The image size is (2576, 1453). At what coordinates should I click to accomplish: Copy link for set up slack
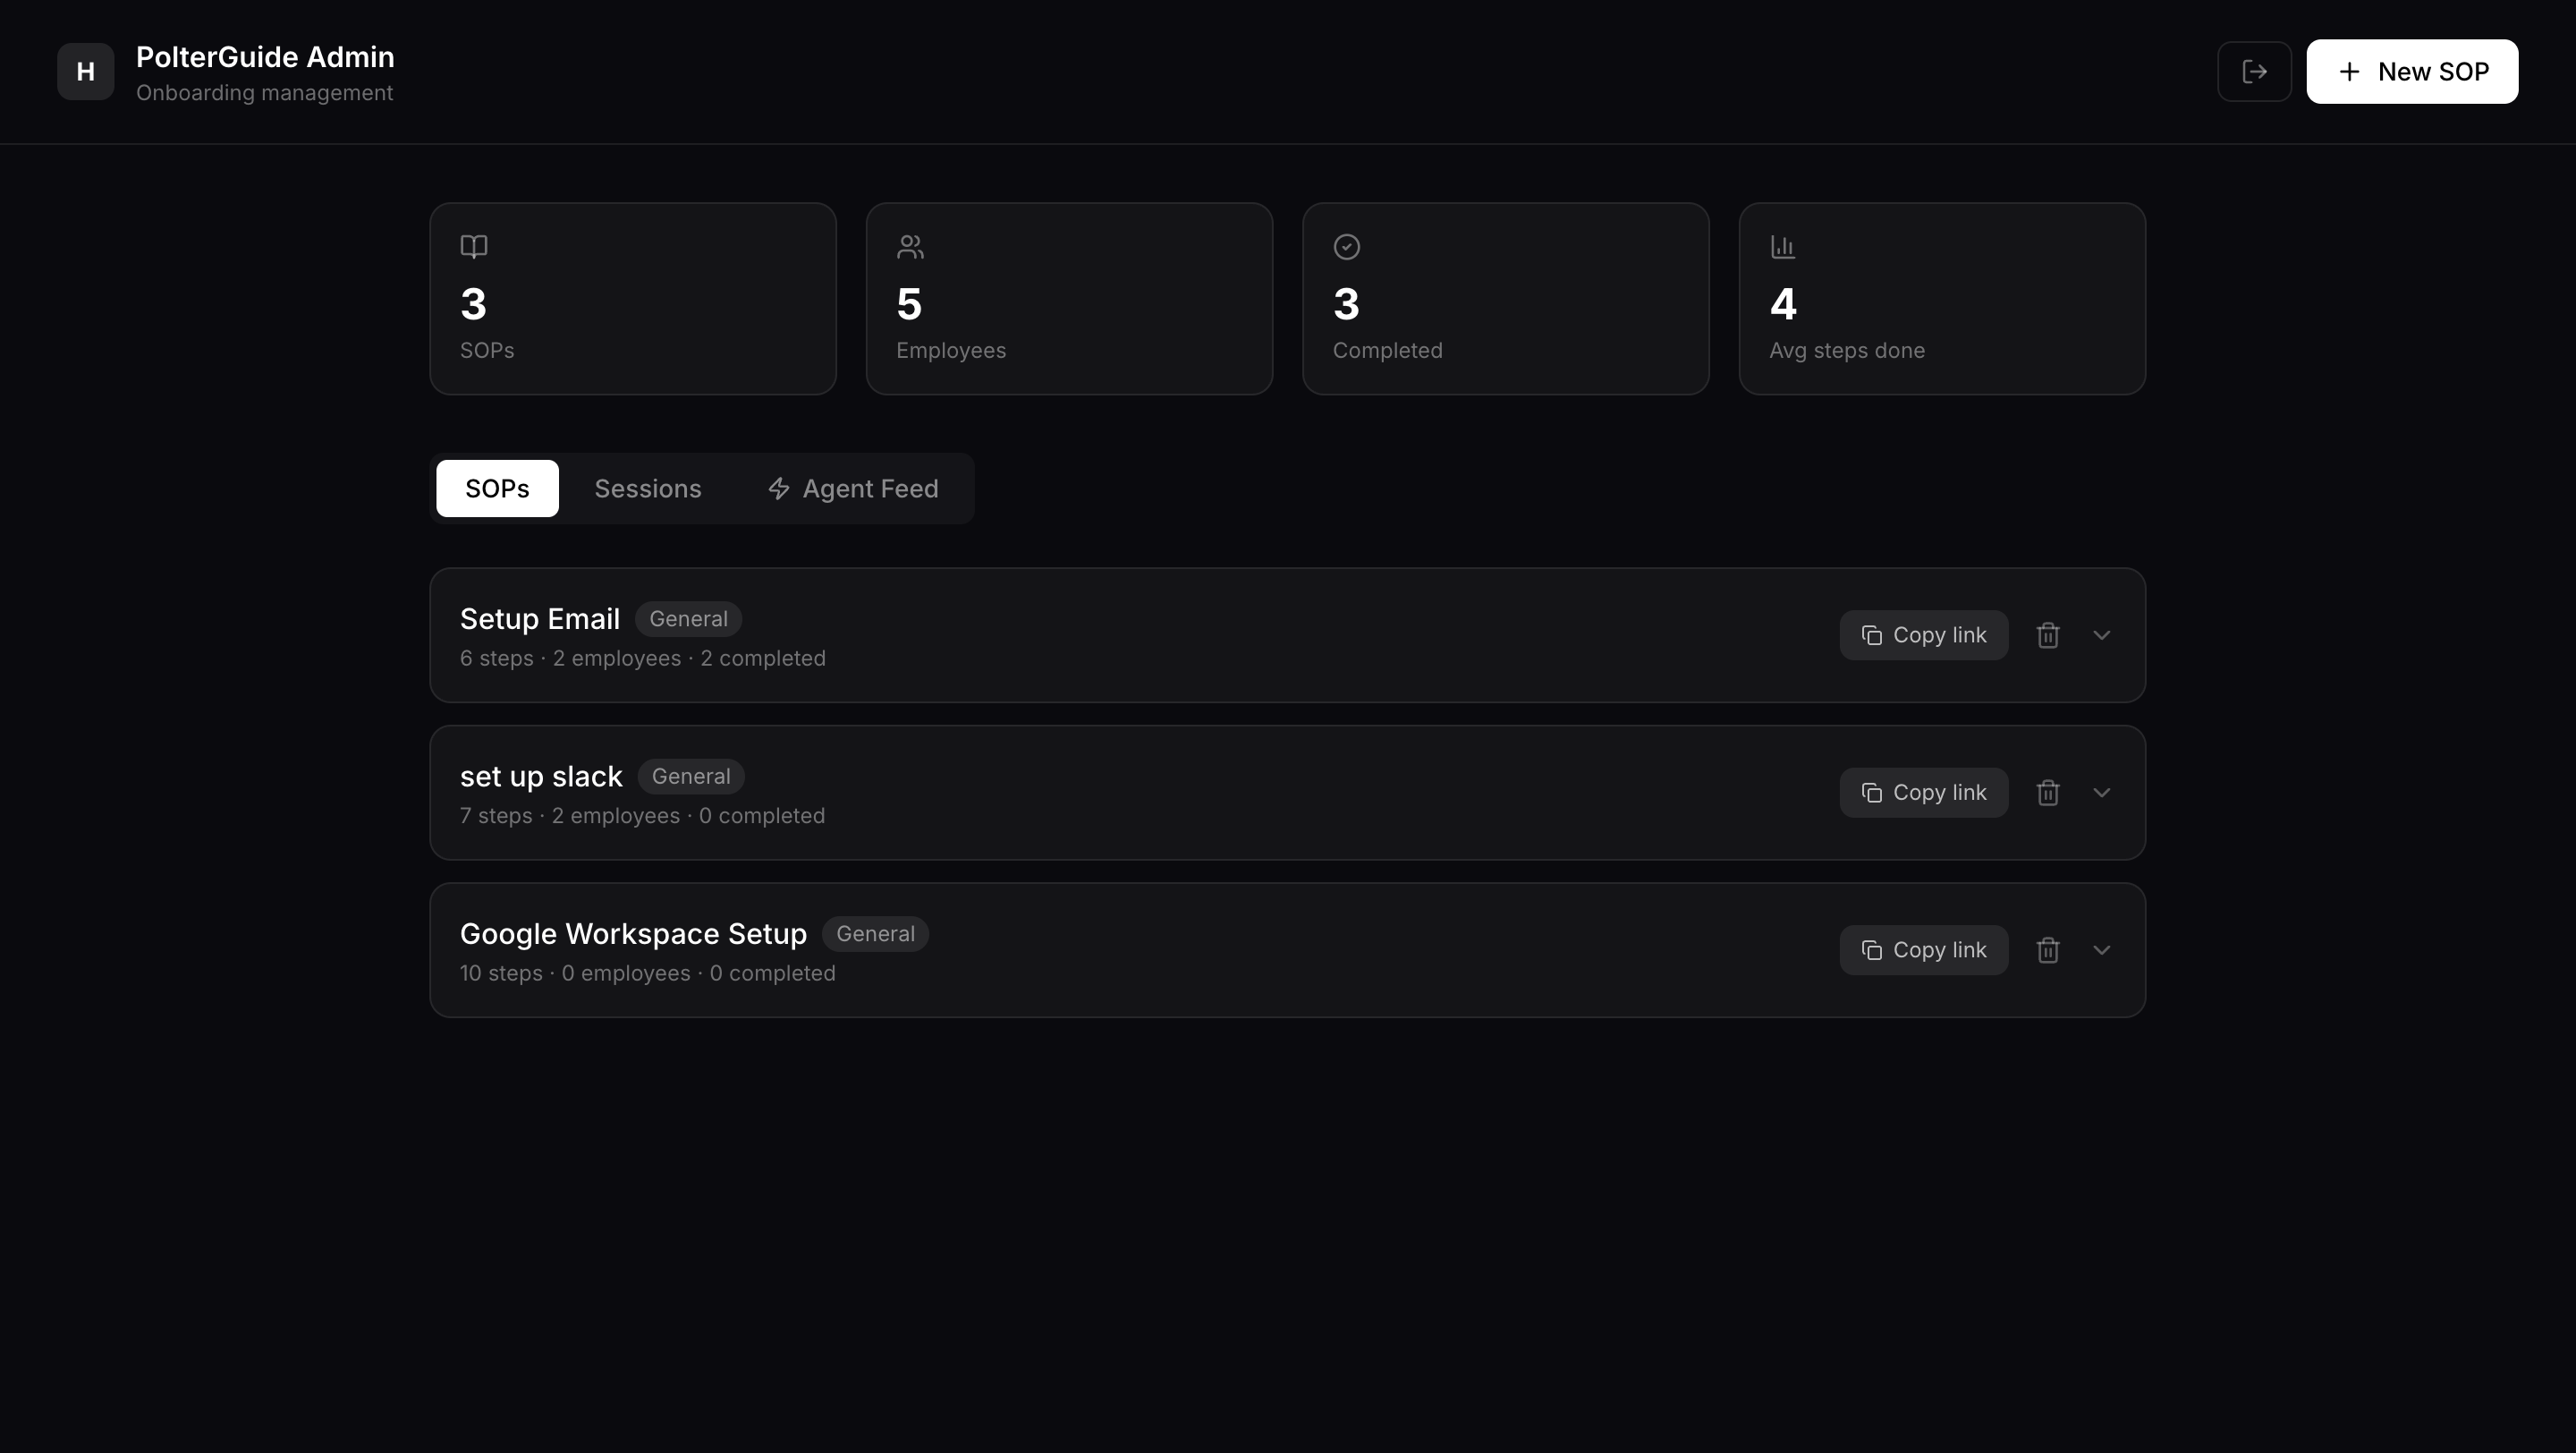[x=1923, y=793]
